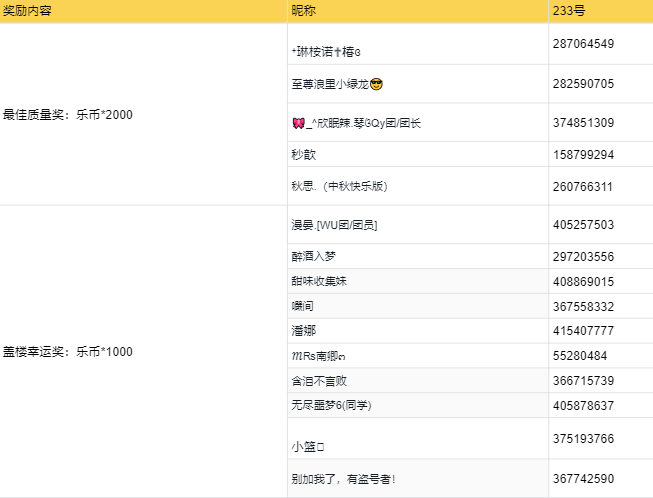This screenshot has height=498, width=653.
Task: Click the nickname containing 琳桉诺
Action: pos(326,52)
